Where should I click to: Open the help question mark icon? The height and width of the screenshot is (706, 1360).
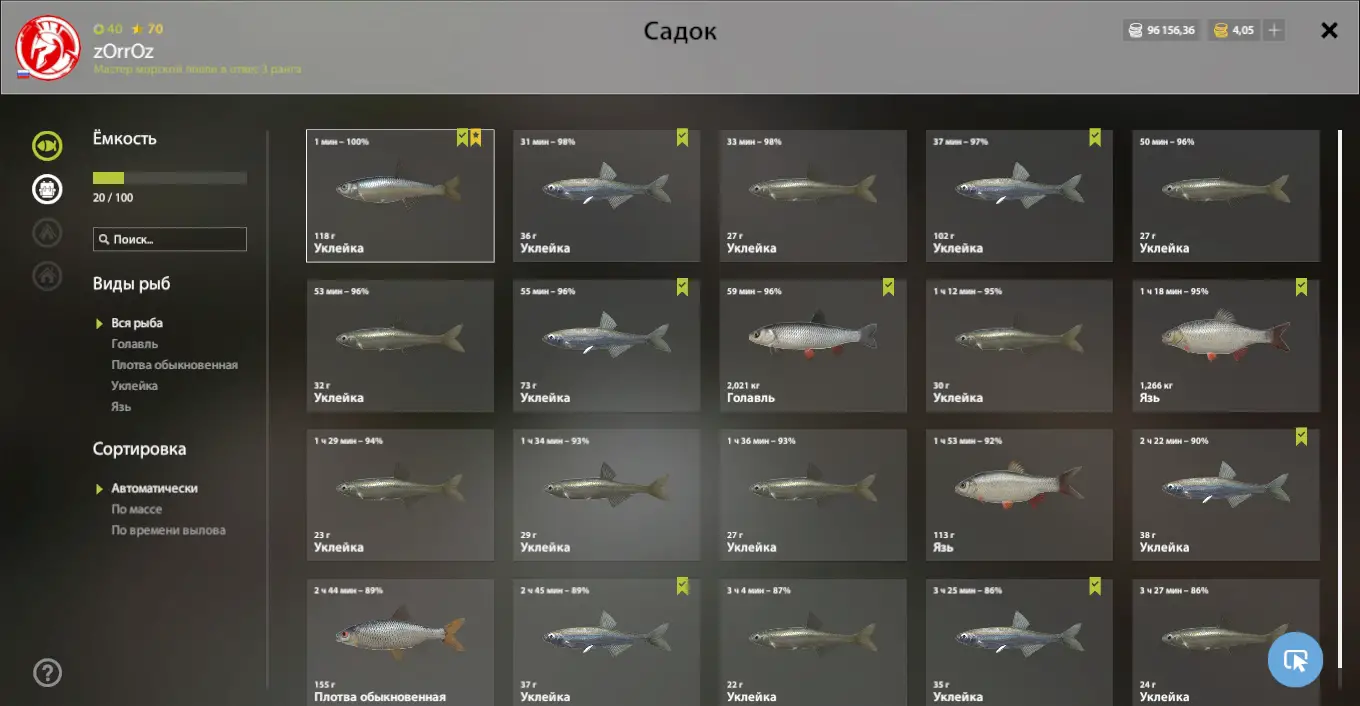click(x=47, y=672)
